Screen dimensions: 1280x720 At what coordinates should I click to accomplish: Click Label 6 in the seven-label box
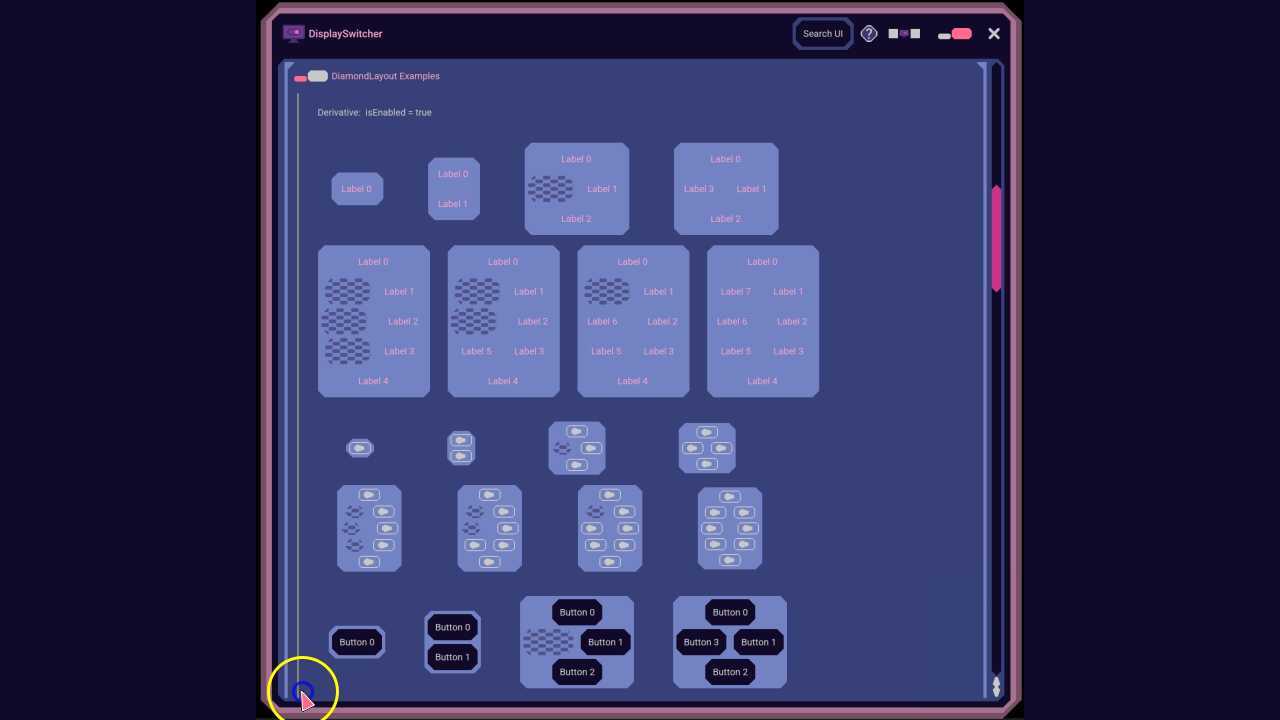(602, 322)
